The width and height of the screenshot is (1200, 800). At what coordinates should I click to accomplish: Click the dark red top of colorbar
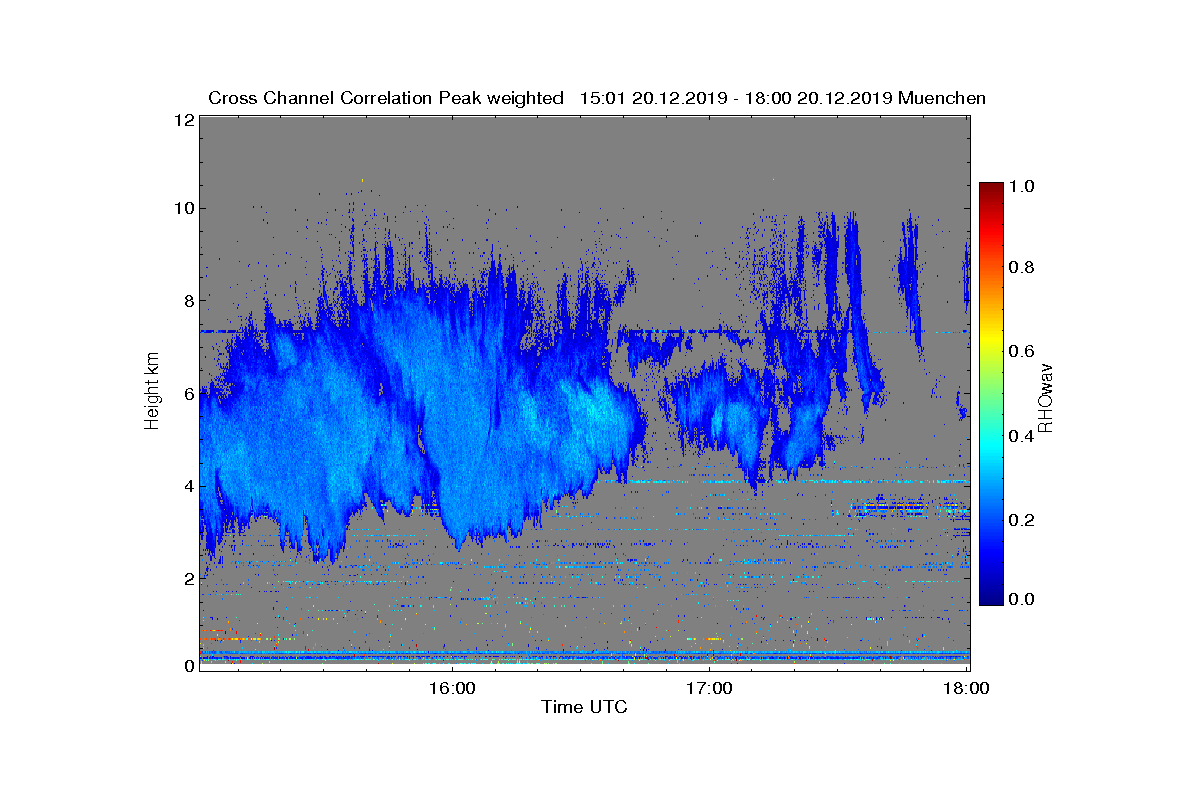click(990, 190)
